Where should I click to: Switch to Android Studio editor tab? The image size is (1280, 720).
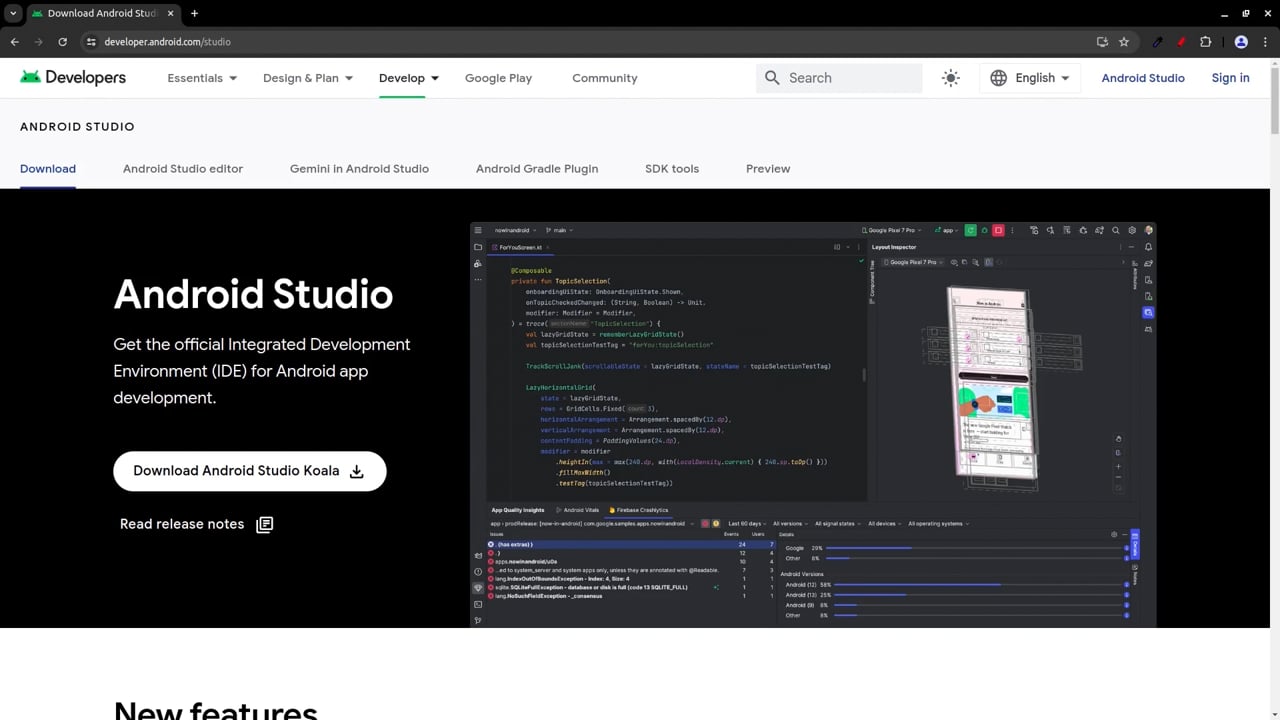(x=183, y=169)
